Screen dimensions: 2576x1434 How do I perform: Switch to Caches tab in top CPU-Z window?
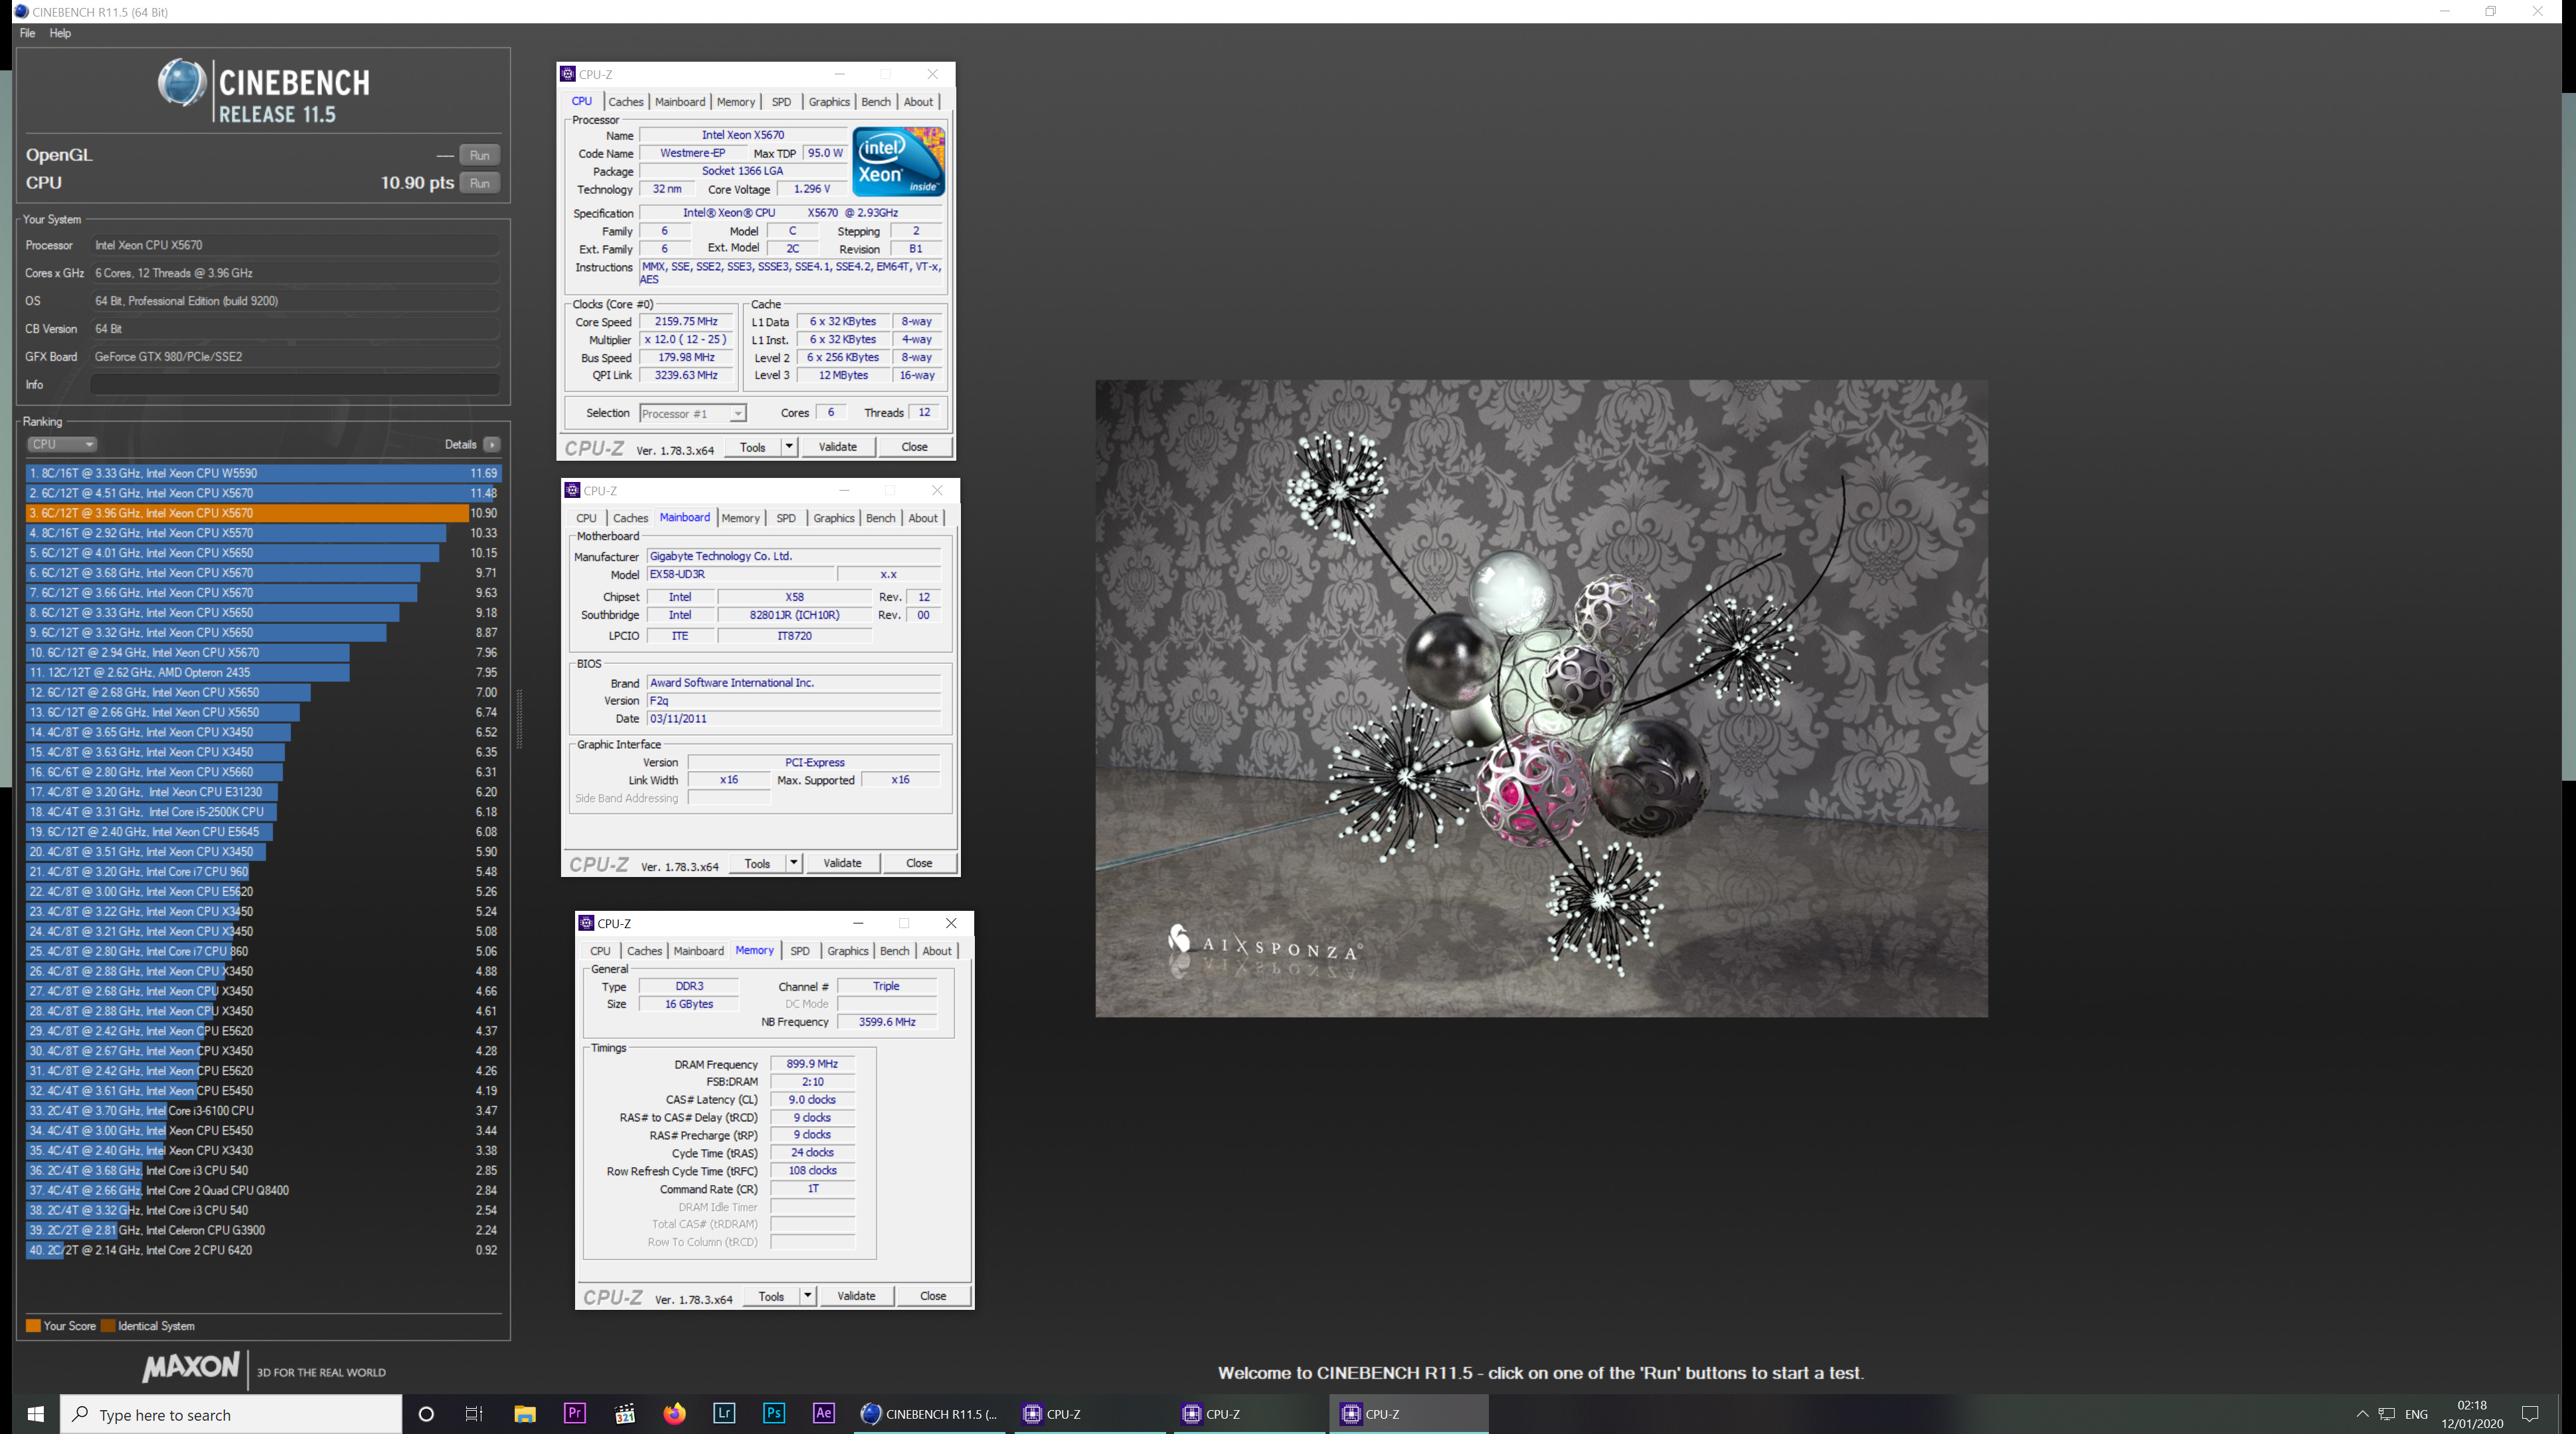point(626,102)
